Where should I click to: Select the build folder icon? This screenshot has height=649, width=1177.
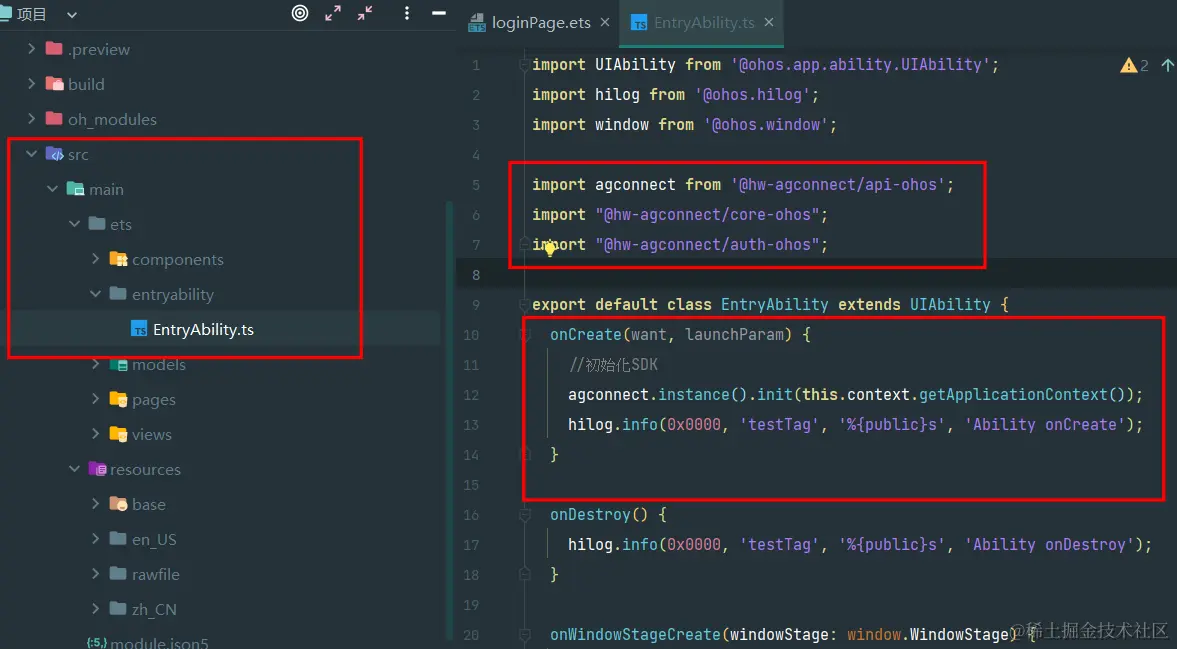point(54,84)
